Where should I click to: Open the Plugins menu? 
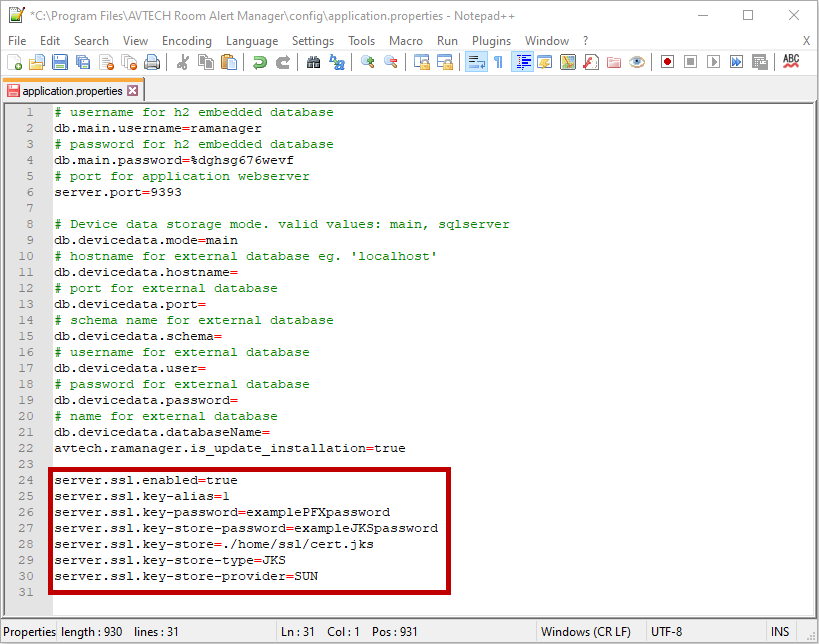(490, 41)
